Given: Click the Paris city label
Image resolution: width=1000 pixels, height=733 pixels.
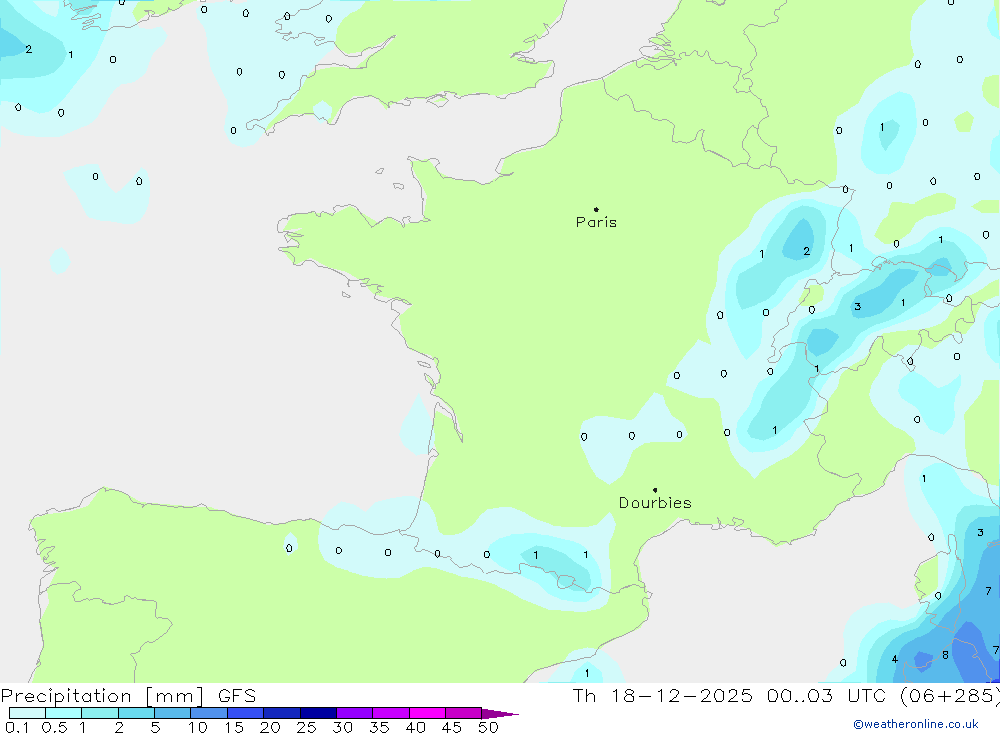Looking at the screenshot, I should pyautogui.click(x=596, y=222).
